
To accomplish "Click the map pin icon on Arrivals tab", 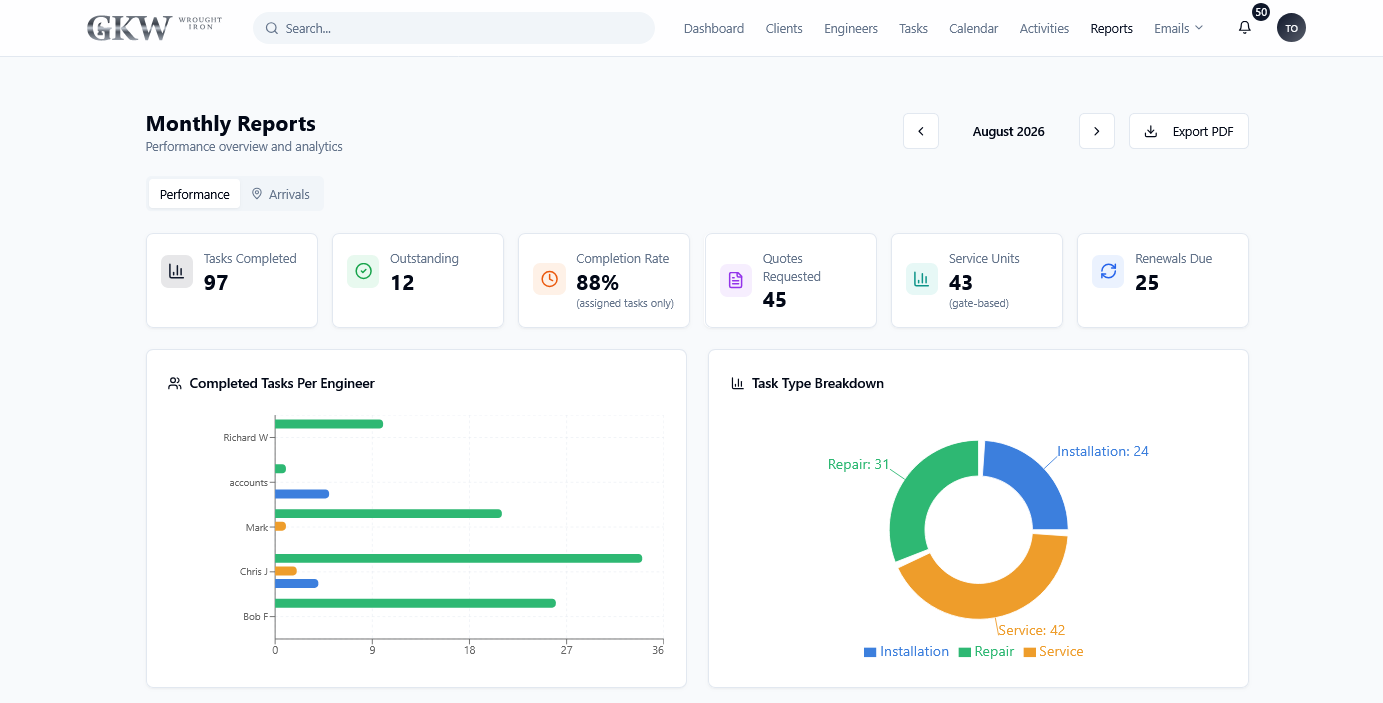I will click(257, 194).
